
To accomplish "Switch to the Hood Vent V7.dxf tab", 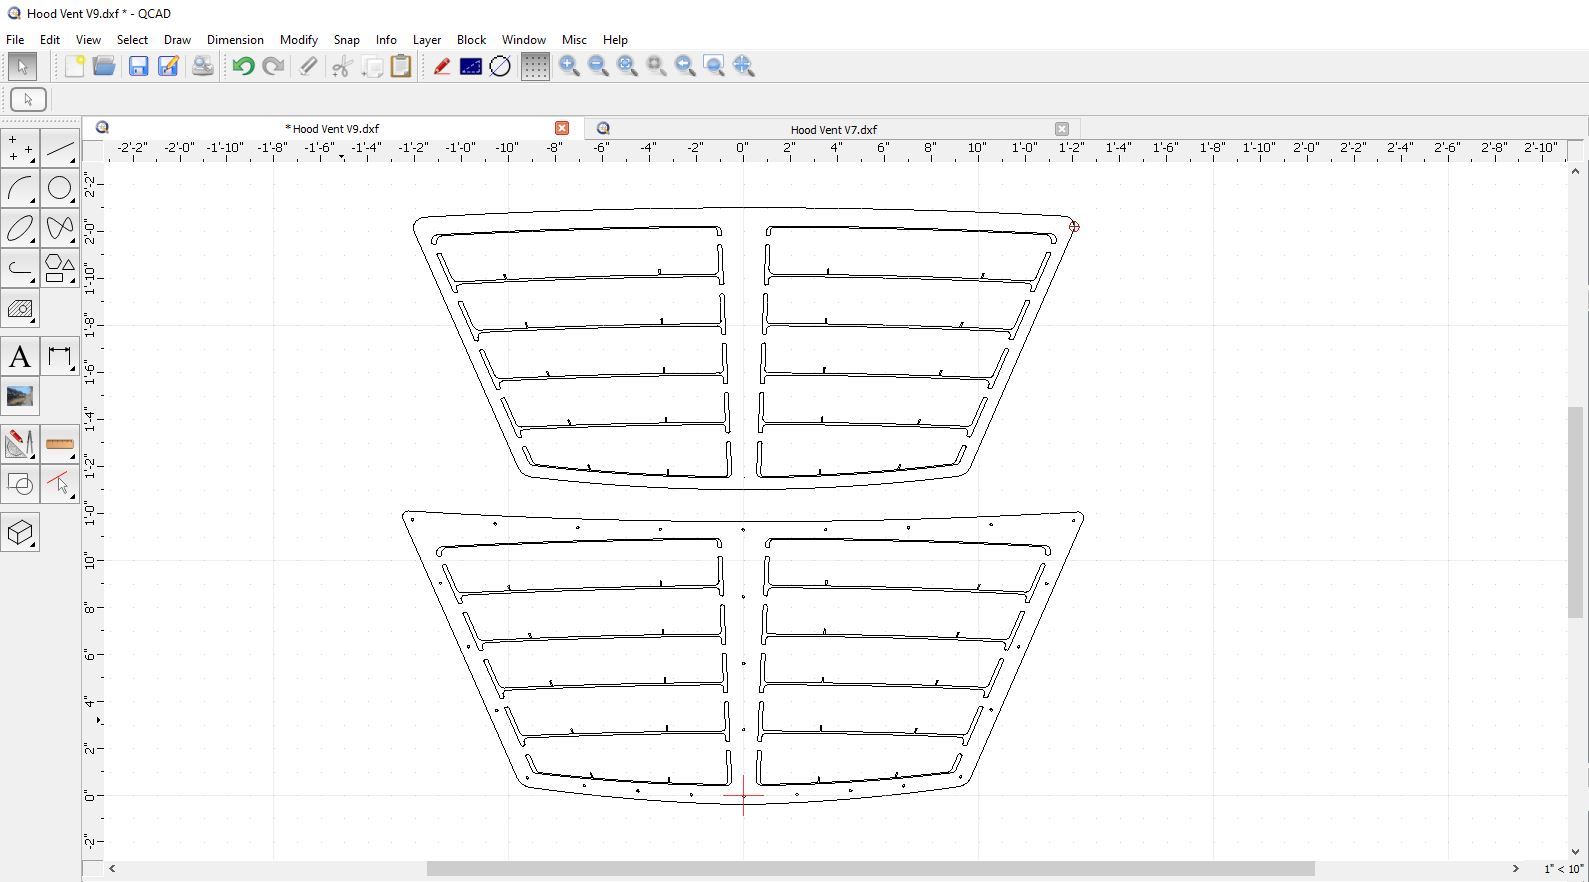I will click(x=833, y=129).
